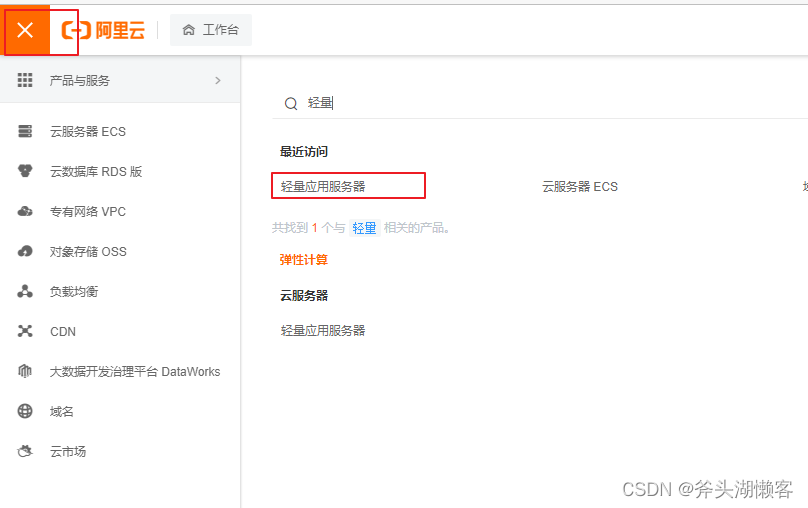Screen dimensions: 808x508
Task: Click the 对象存储 OSS icon
Action: (x=25, y=251)
